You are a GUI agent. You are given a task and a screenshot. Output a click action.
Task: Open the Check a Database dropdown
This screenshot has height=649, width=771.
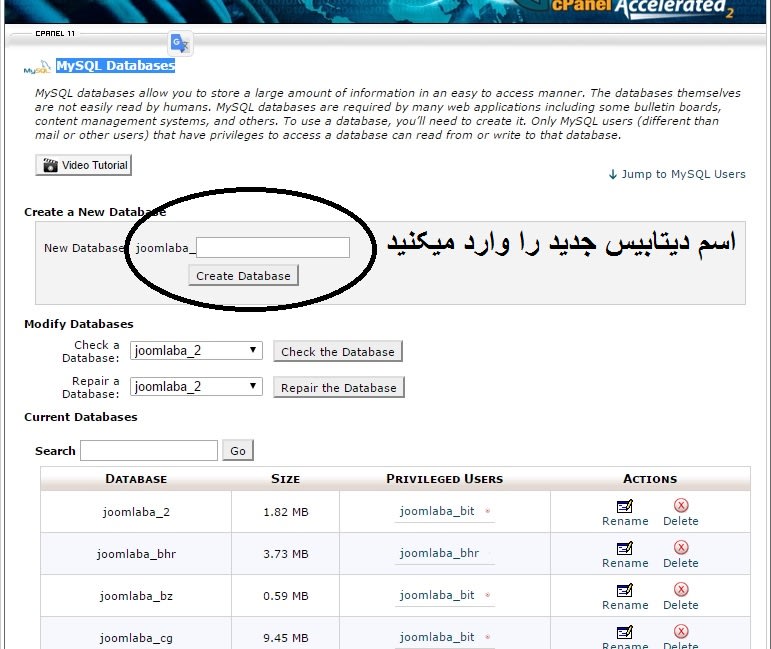point(196,351)
